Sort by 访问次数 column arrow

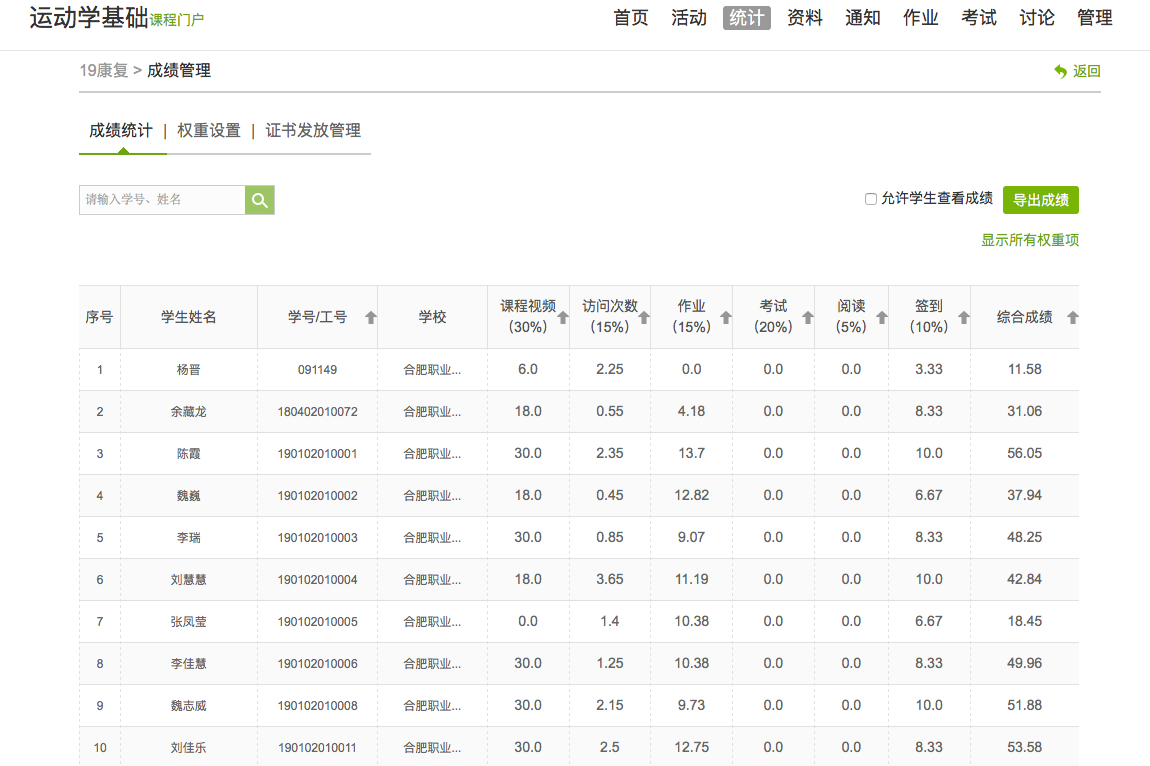644,318
